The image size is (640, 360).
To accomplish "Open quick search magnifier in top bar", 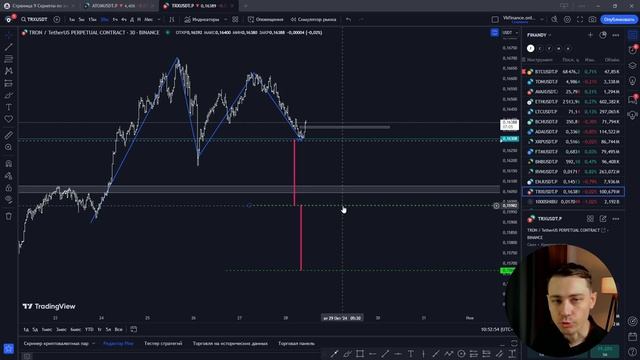I will pos(554,20).
